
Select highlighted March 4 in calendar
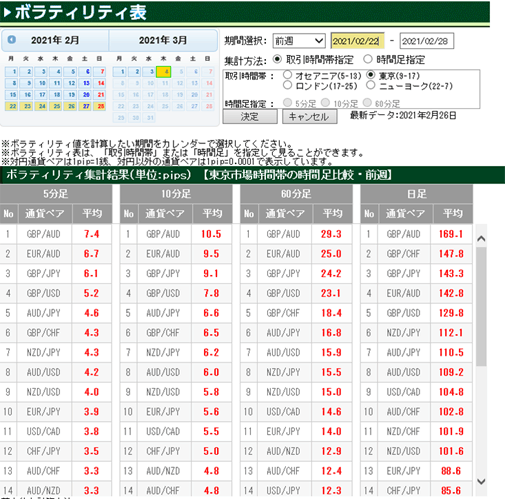[x=164, y=72]
